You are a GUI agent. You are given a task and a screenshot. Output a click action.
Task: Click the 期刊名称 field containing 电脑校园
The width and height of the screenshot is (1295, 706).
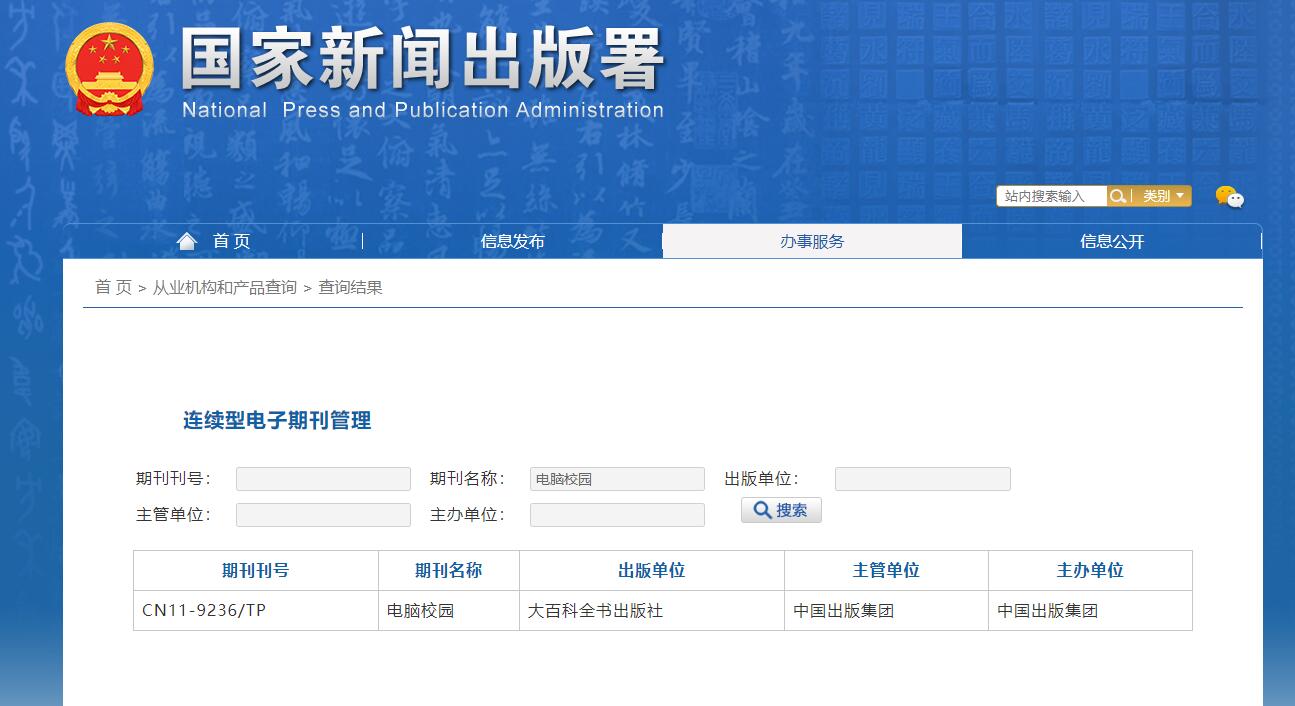617,479
